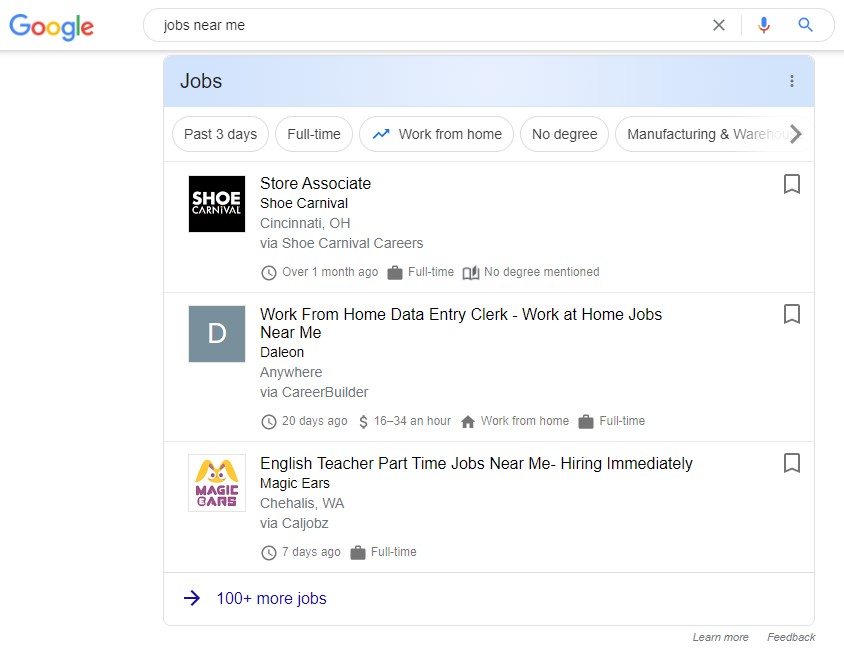The height and width of the screenshot is (661, 844).
Task: Open English Teacher Part Time Jobs listing
Action: coord(476,463)
